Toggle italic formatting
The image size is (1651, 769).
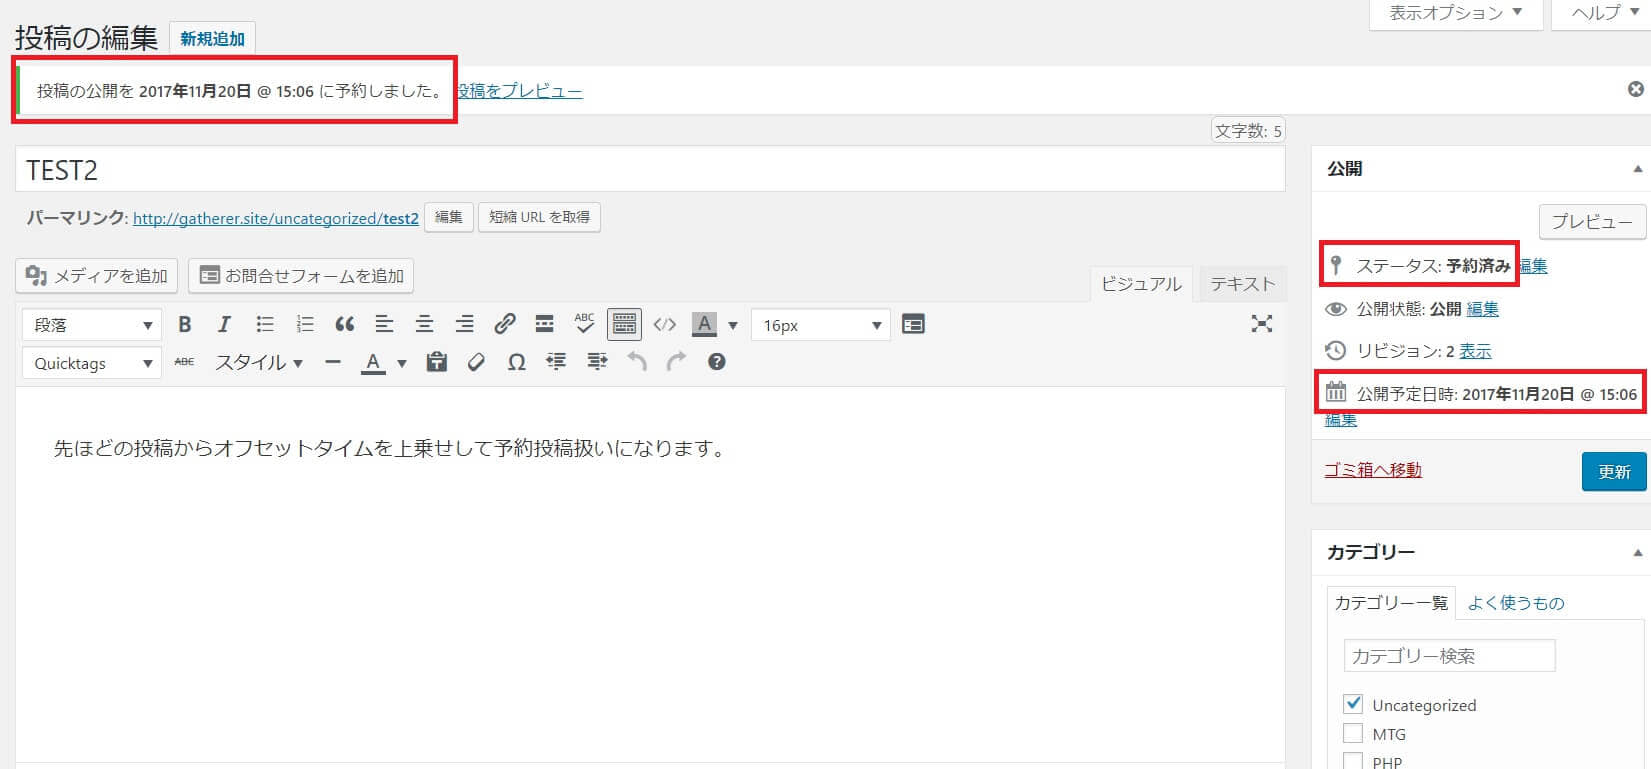pyautogui.click(x=224, y=324)
